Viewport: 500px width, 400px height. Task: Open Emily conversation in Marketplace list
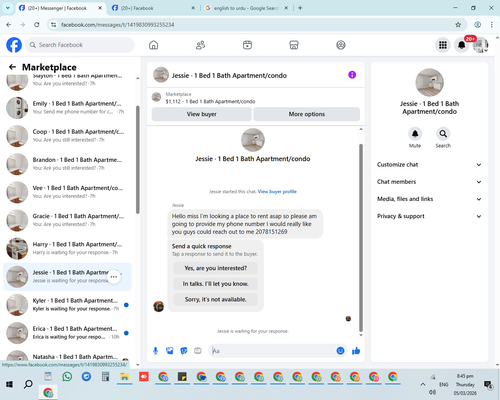point(68,108)
